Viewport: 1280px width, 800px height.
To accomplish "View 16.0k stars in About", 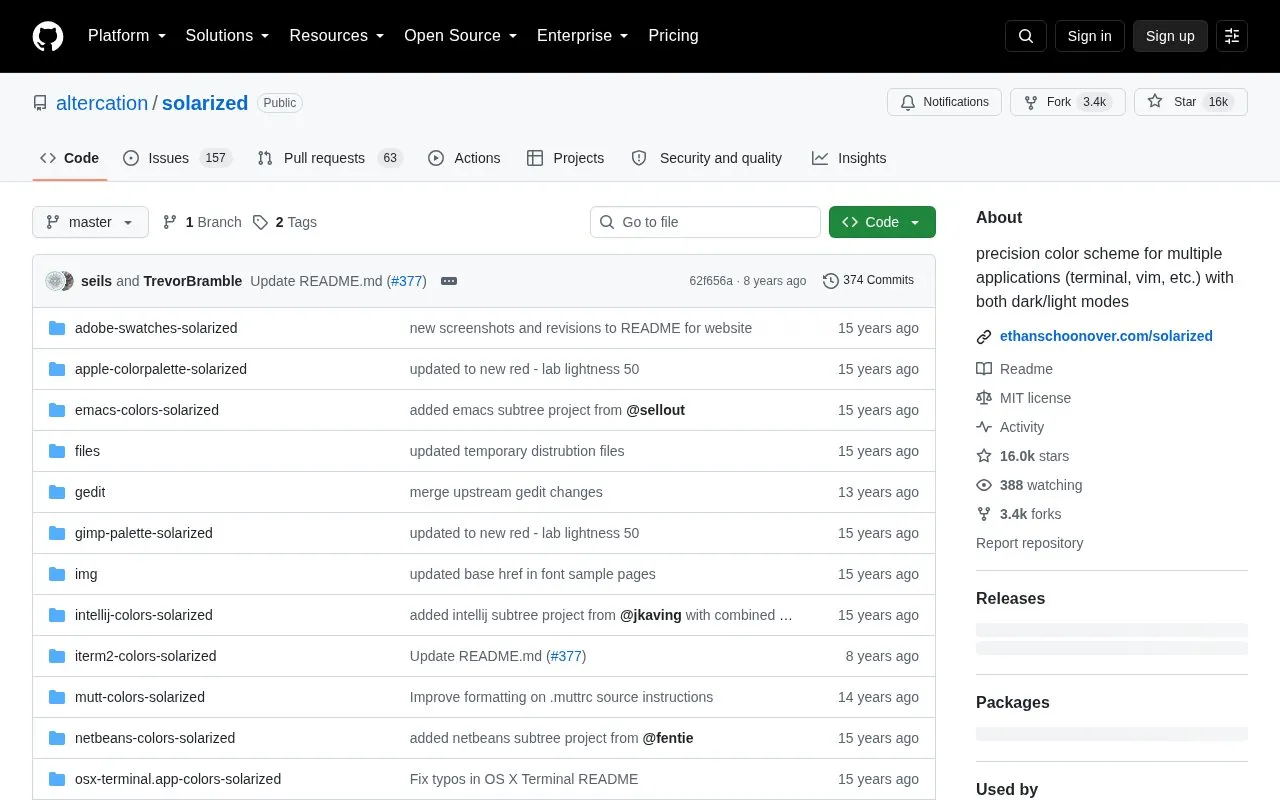I will (x=1022, y=456).
